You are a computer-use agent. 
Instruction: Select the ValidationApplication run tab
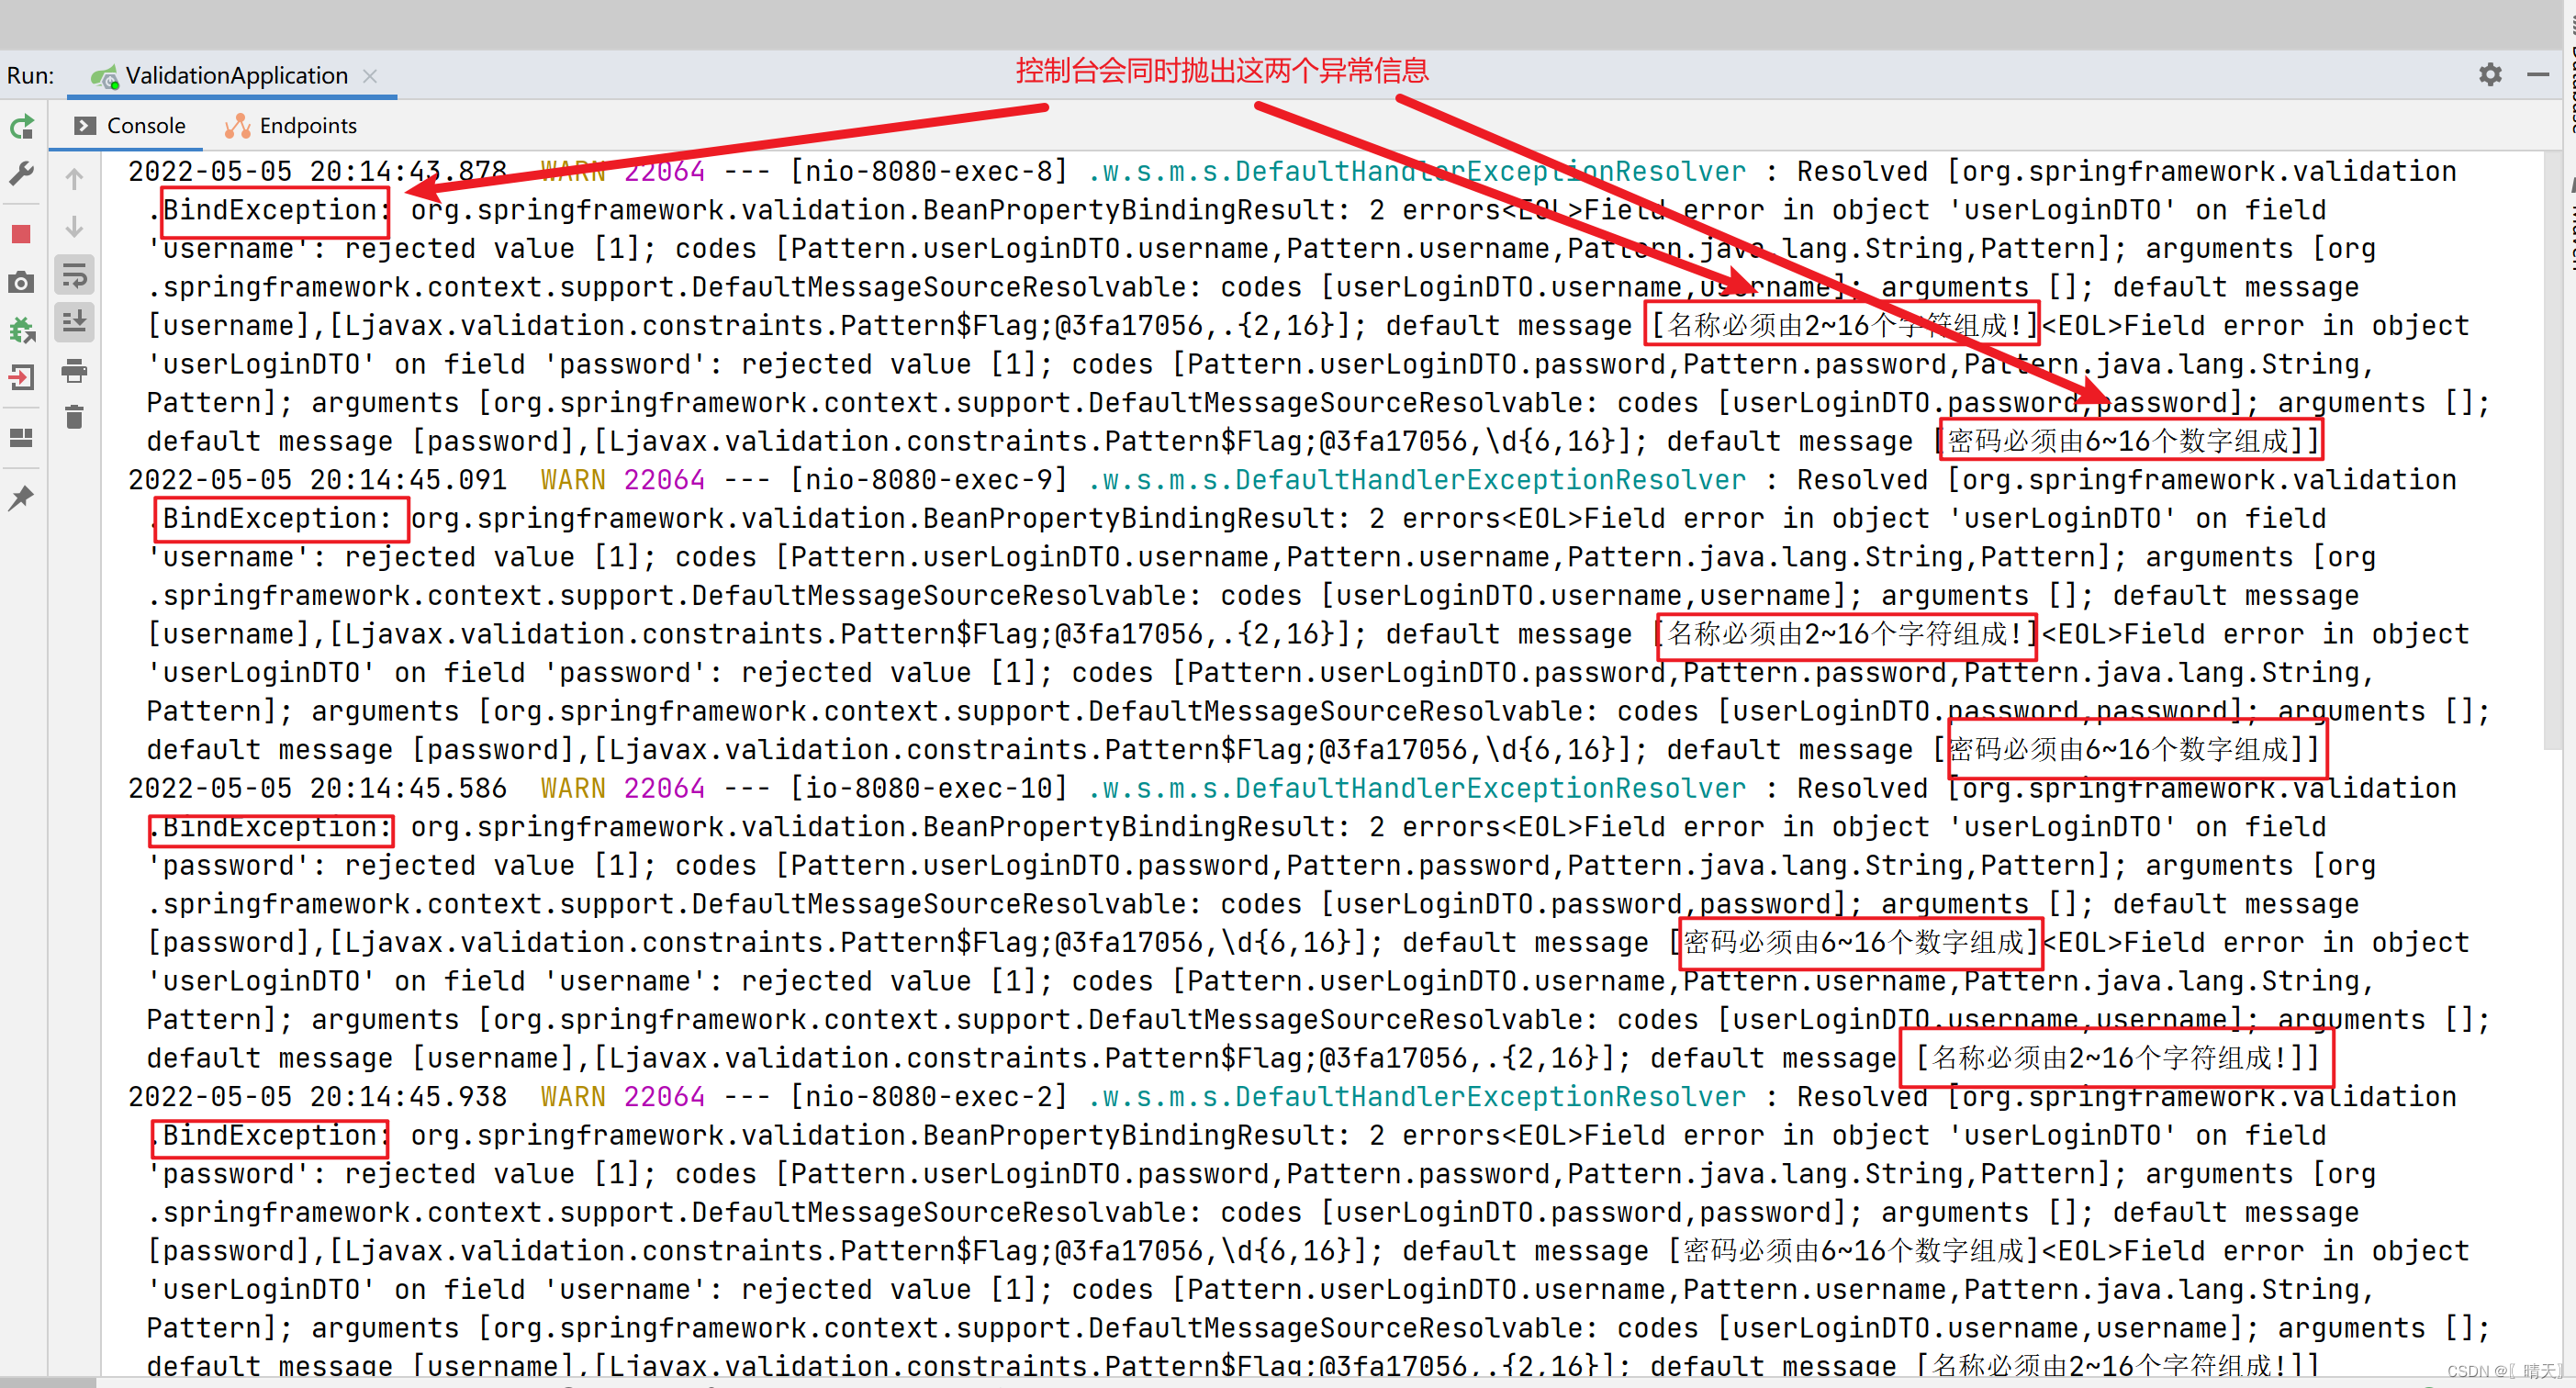235,76
